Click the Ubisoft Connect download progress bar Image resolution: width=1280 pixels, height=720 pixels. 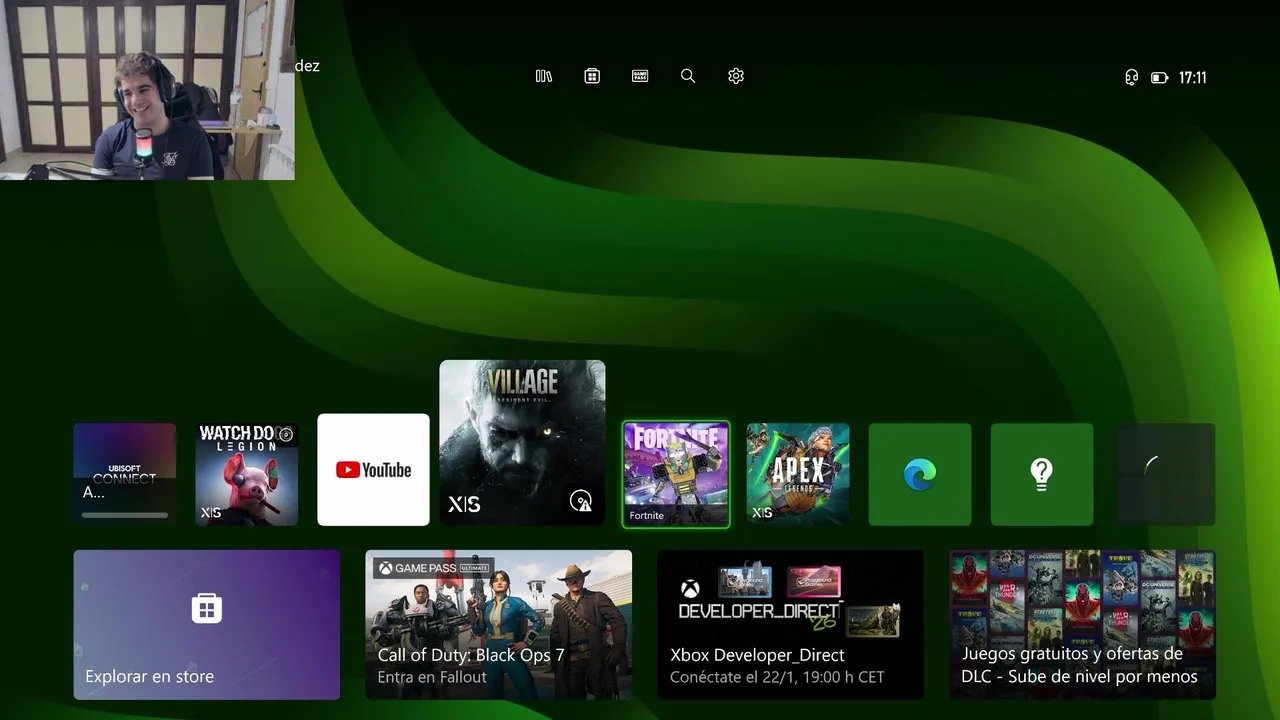point(125,515)
